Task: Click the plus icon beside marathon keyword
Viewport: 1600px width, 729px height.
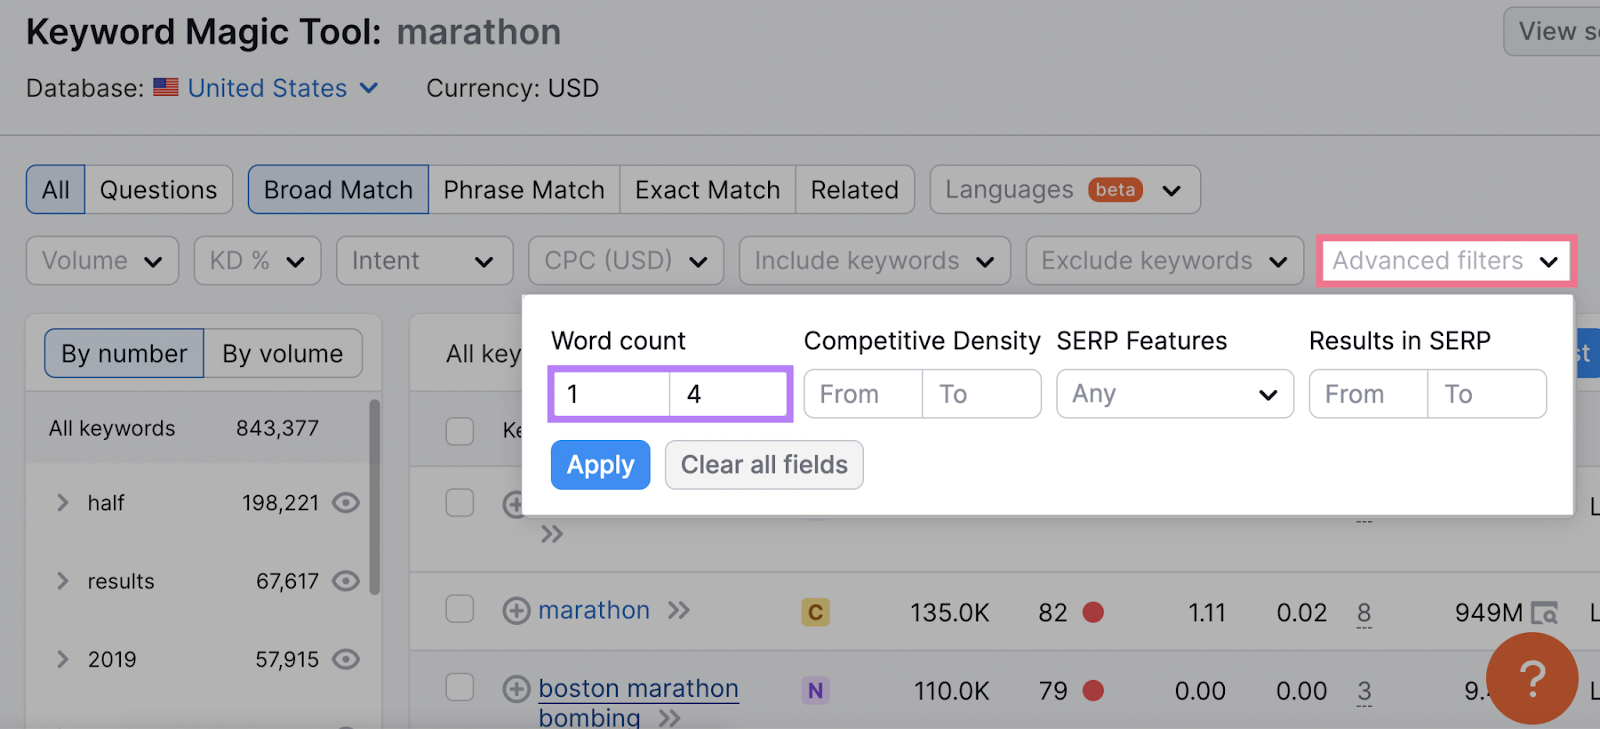Action: (x=516, y=610)
